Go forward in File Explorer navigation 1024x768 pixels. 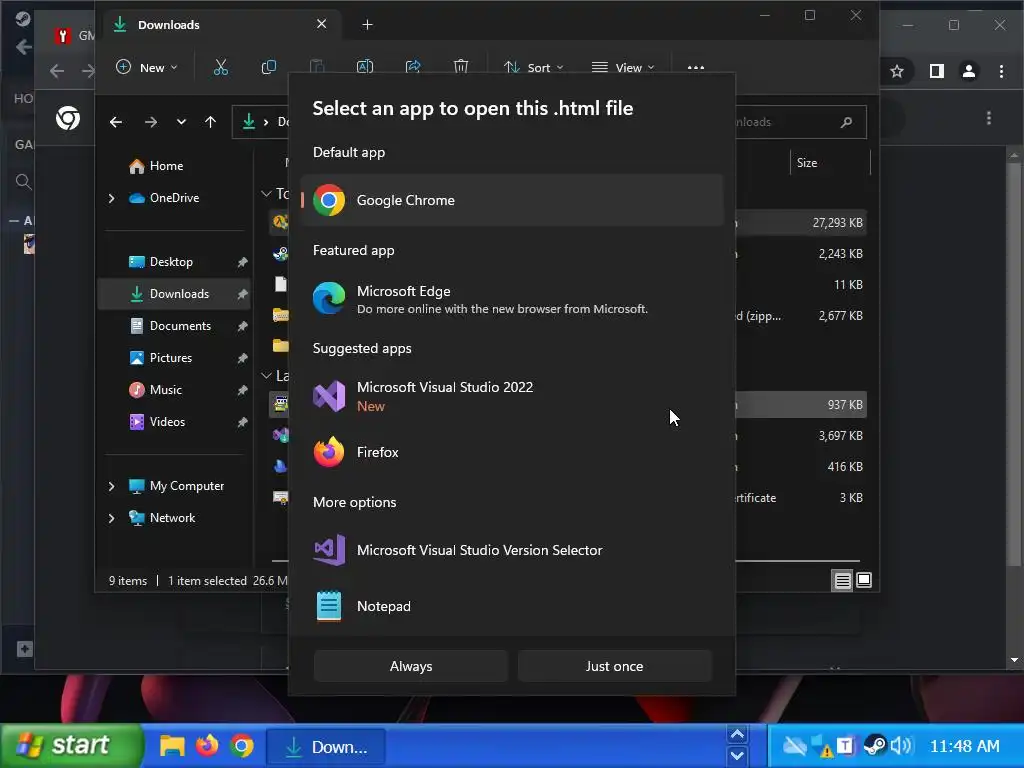point(151,122)
